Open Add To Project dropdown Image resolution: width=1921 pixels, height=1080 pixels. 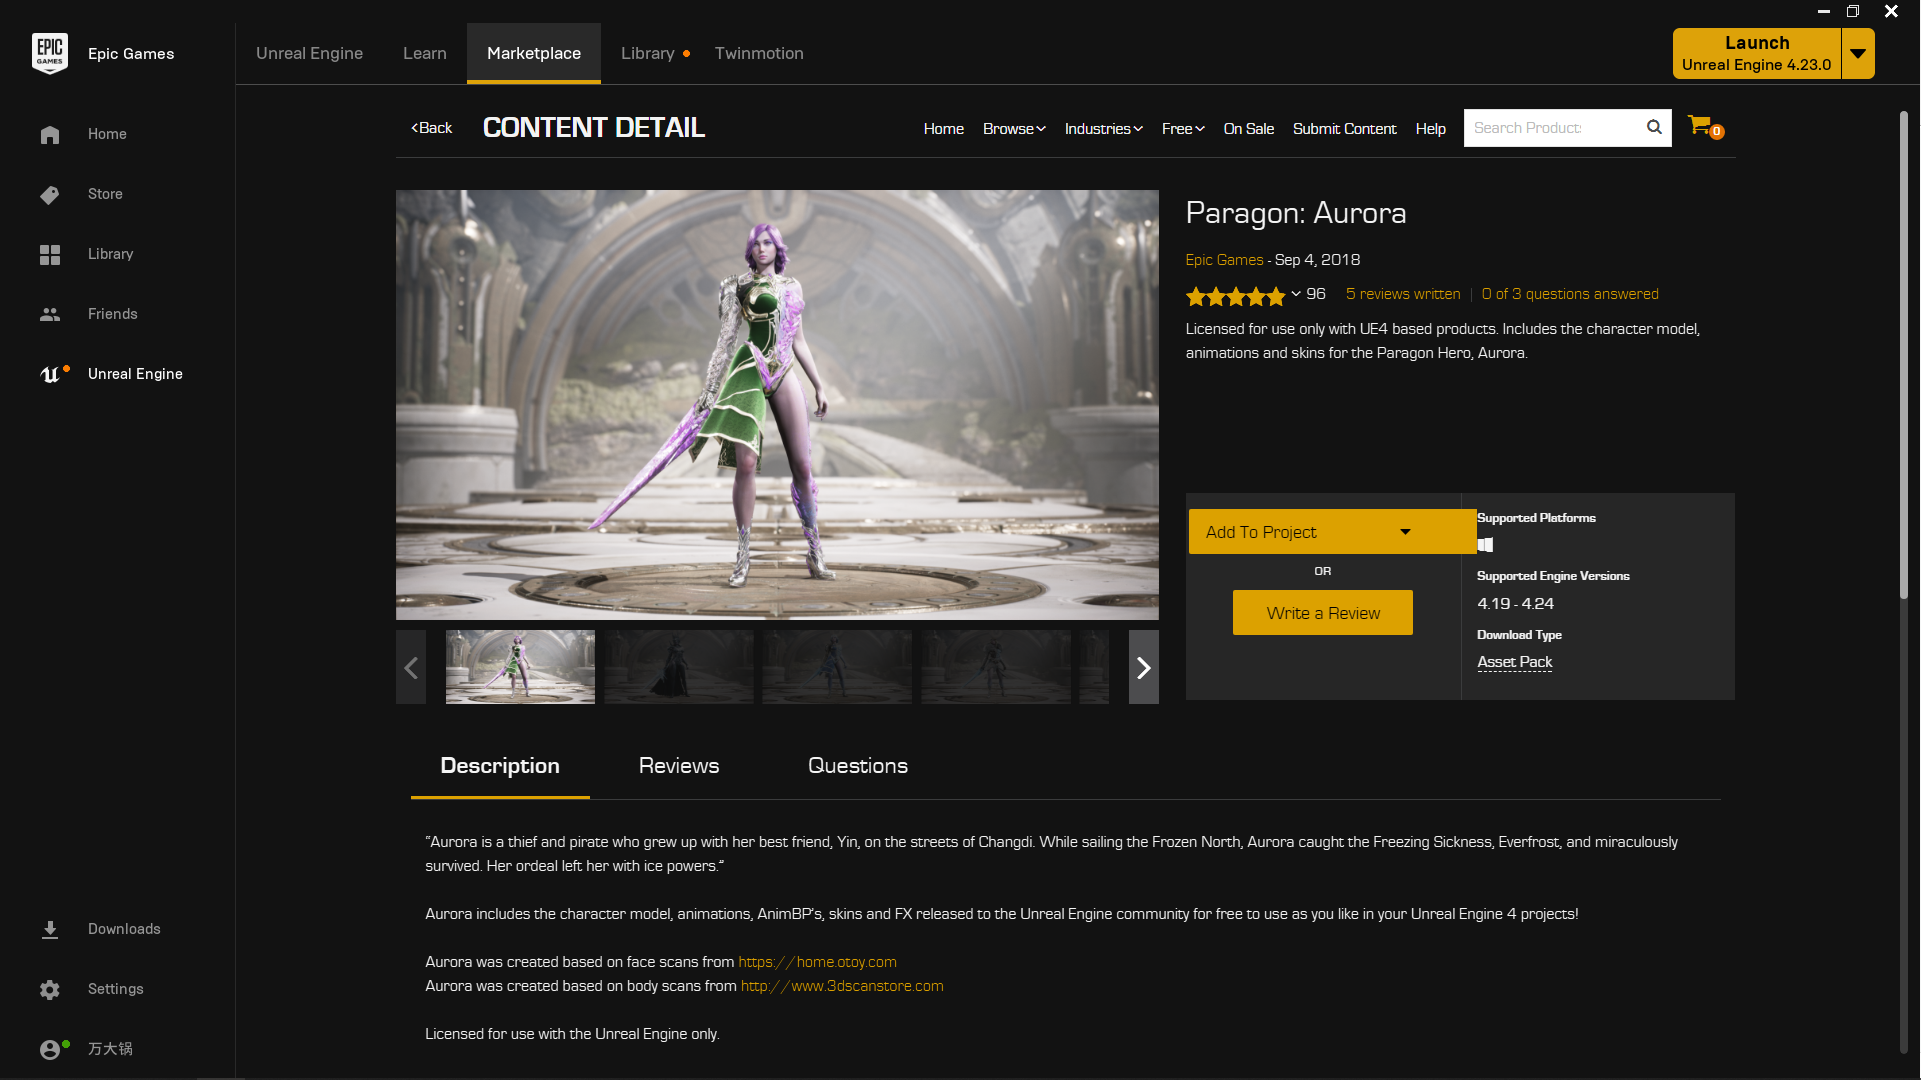coord(1404,532)
